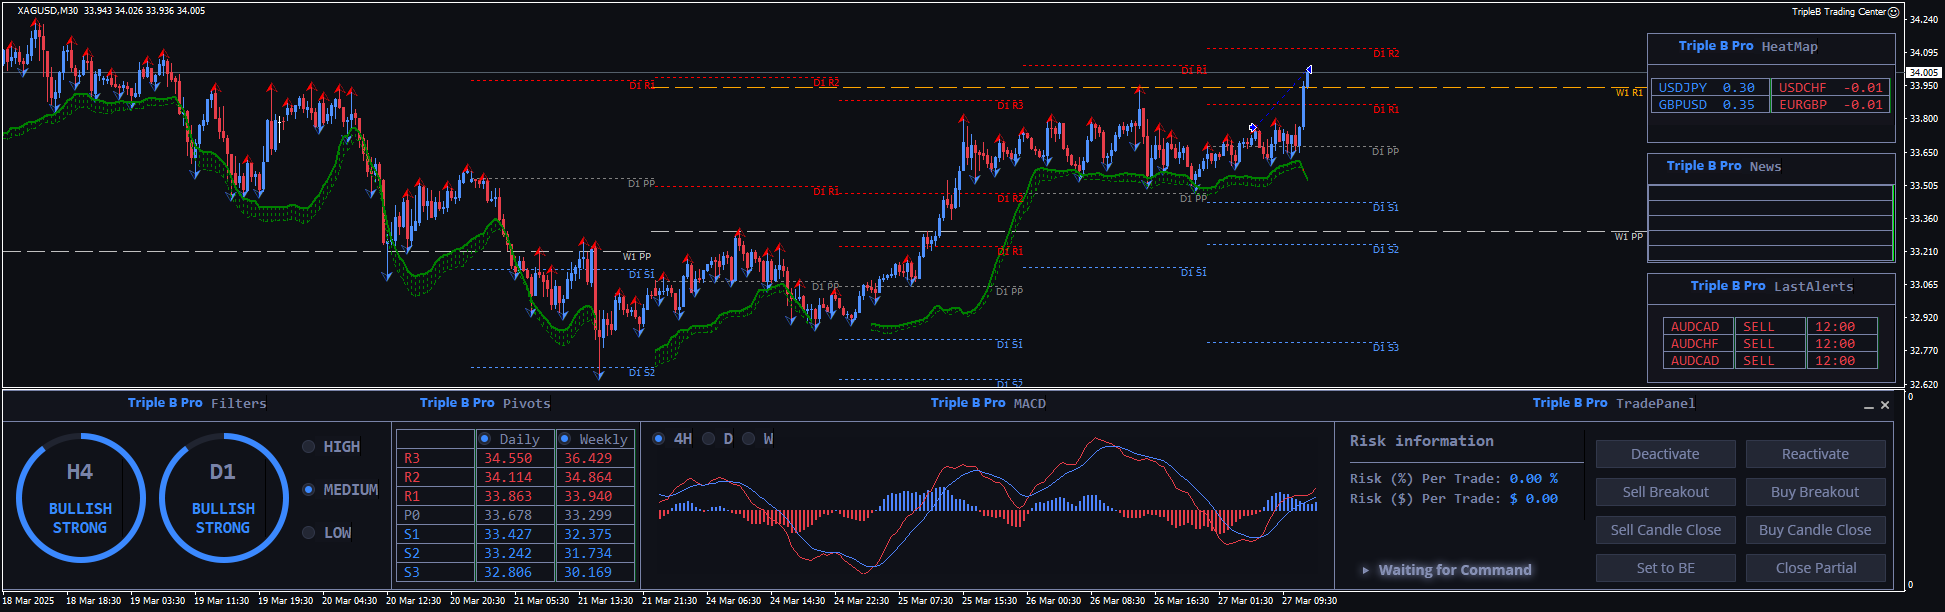1945x612 pixels.
Task: Click the D1 bullish strong gauge
Action: pos(223,498)
